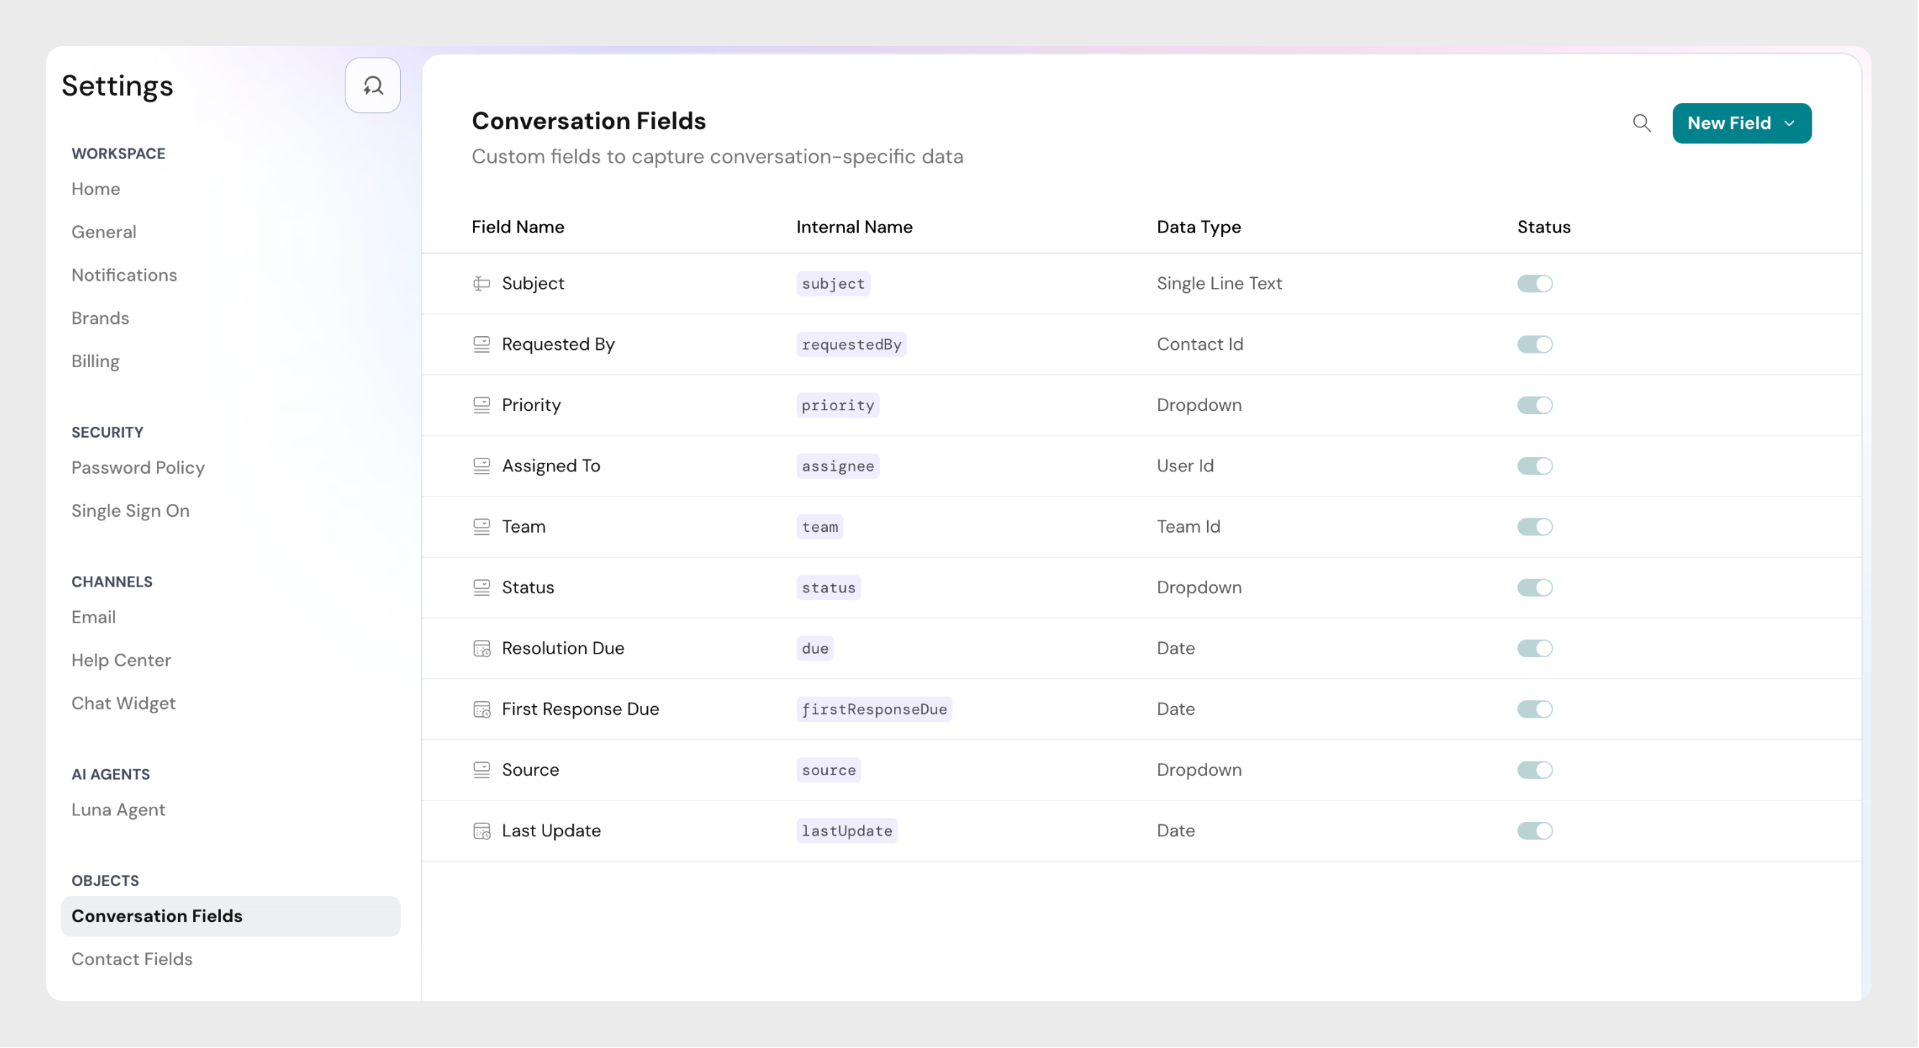
Task: Open Single Sign On settings
Action: tap(130, 511)
